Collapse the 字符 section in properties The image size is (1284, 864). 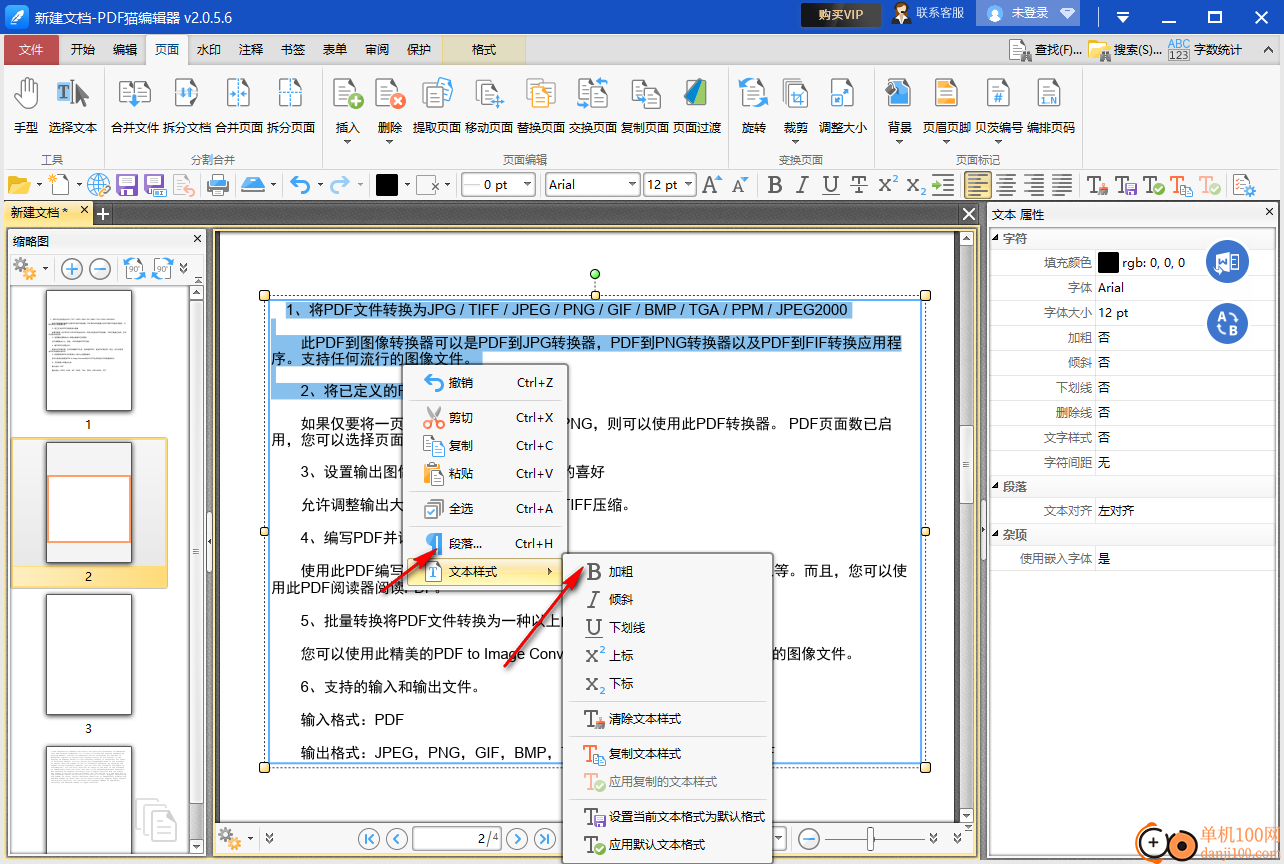996,238
